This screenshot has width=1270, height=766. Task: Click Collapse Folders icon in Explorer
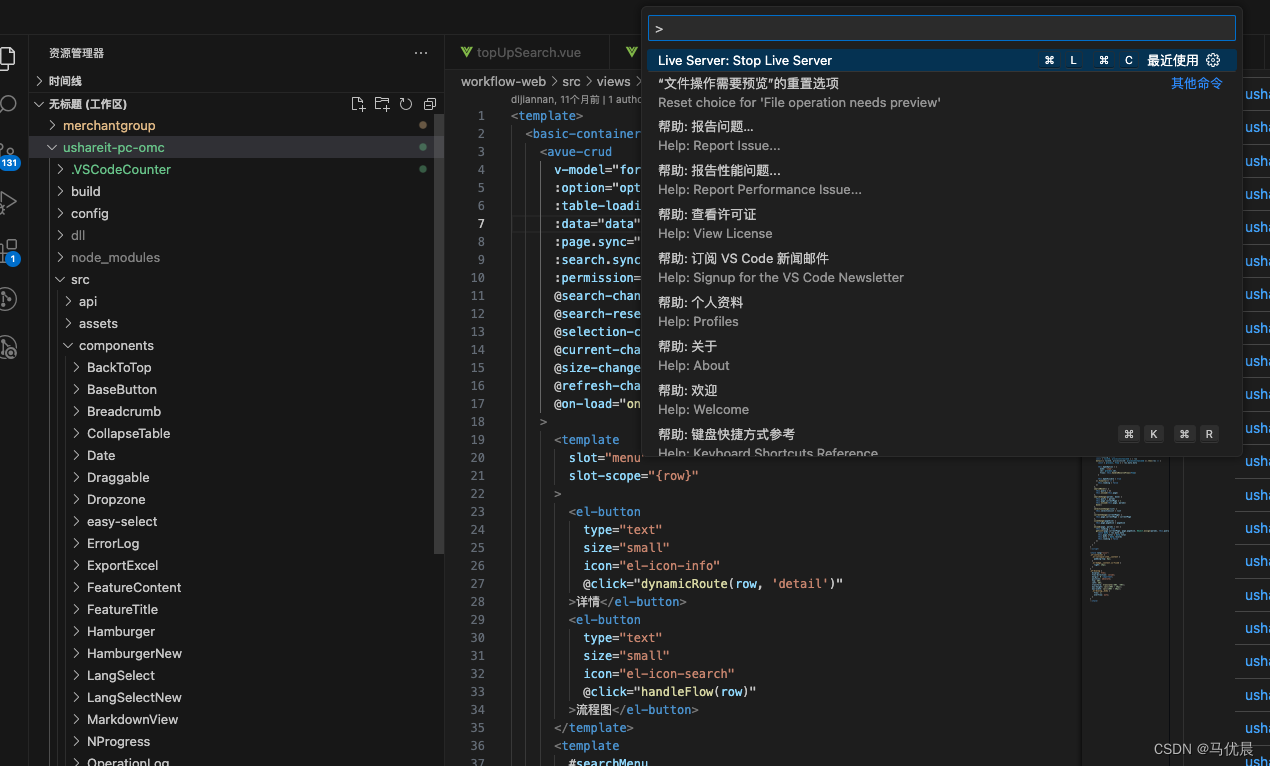[429, 103]
